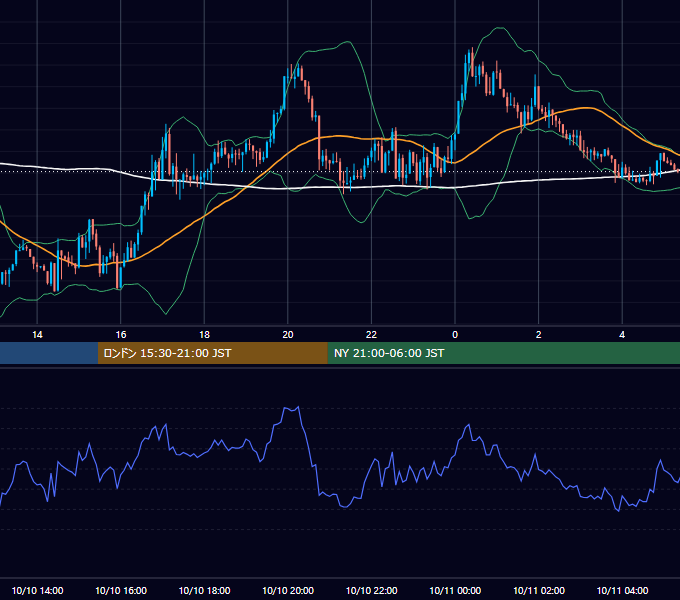The width and height of the screenshot is (680, 600).
Task: Click hour label 0 on price chart axis
Action: (x=455, y=335)
